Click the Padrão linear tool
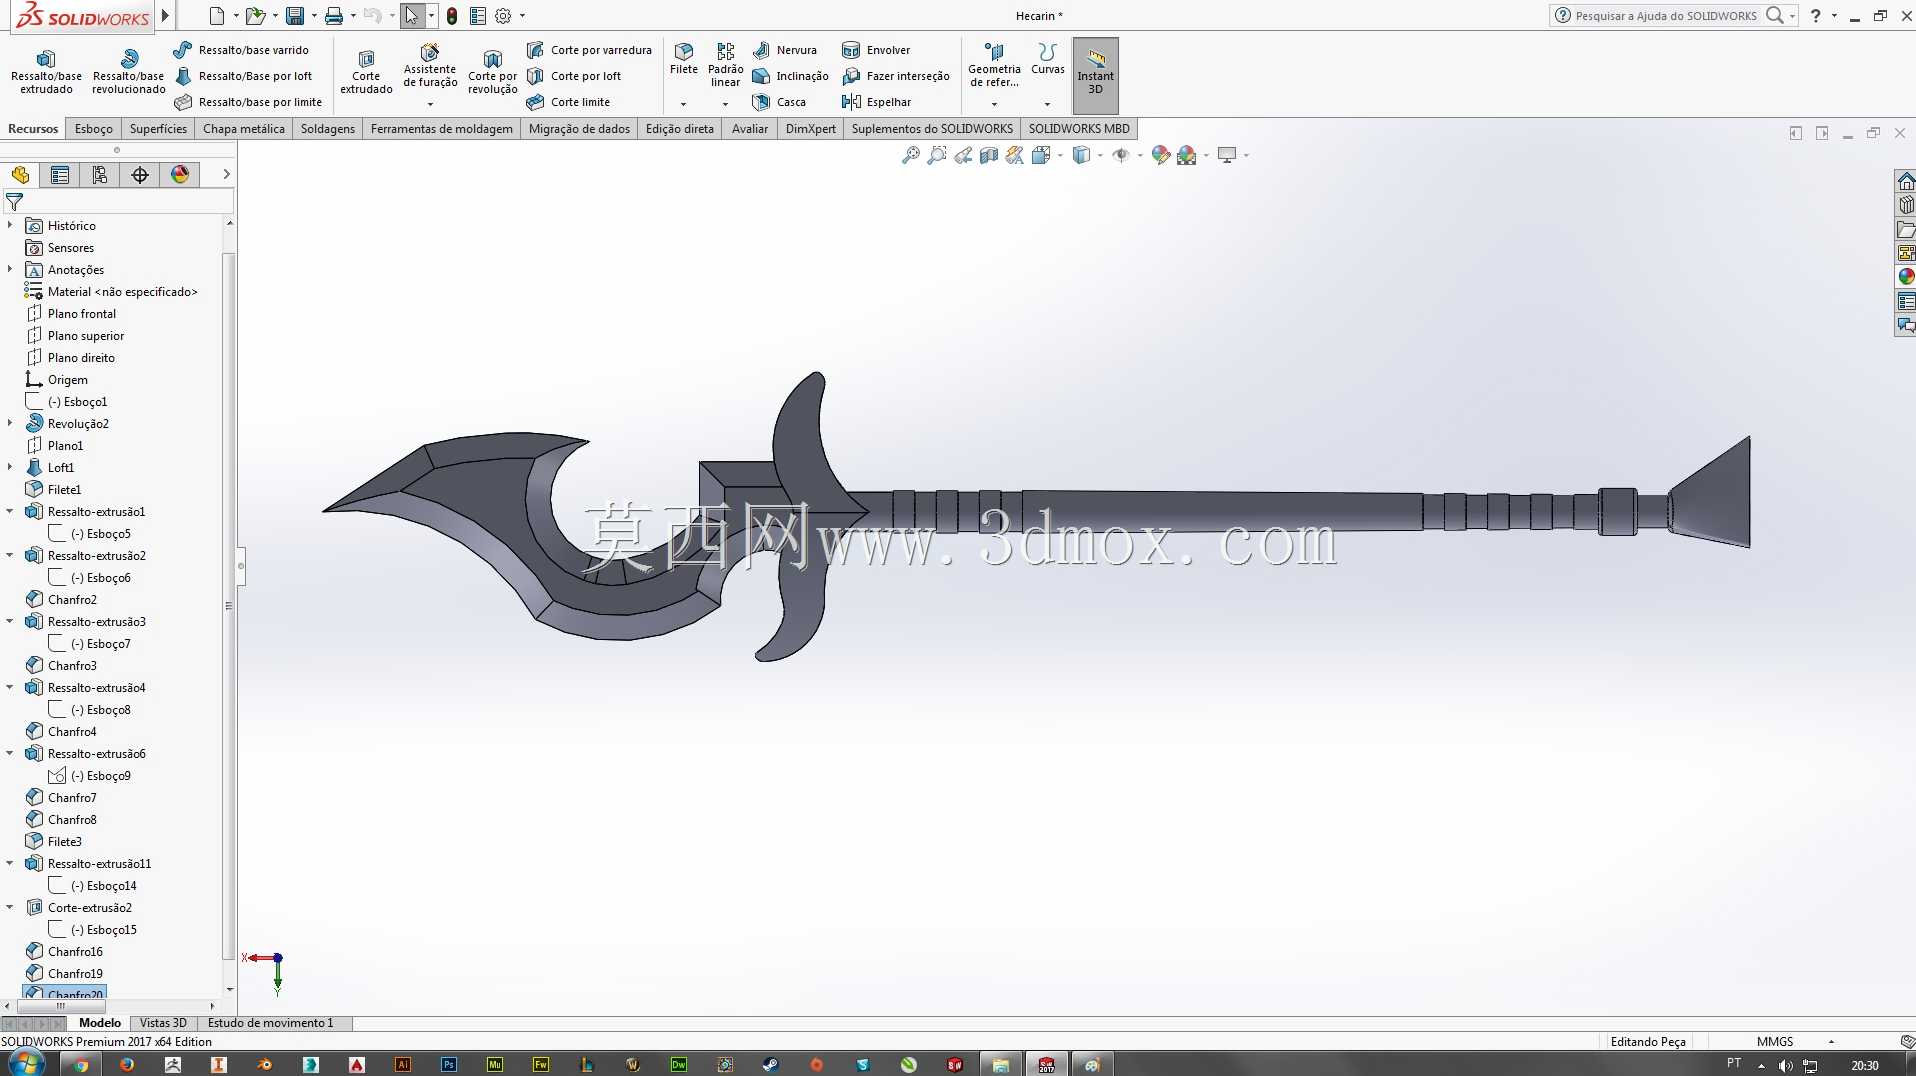Screen dimensions: 1916x1076 725,64
